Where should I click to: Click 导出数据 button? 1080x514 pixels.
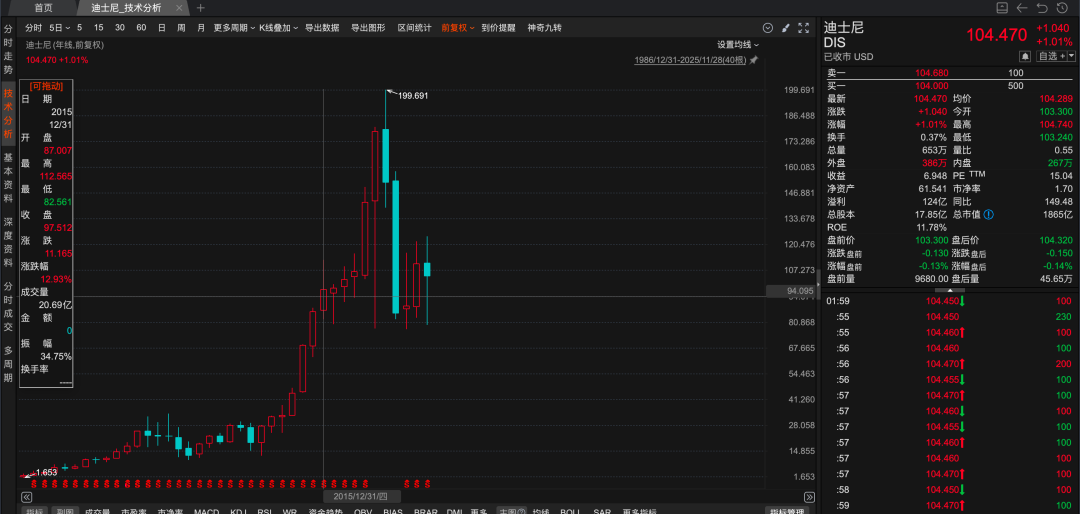pos(322,28)
